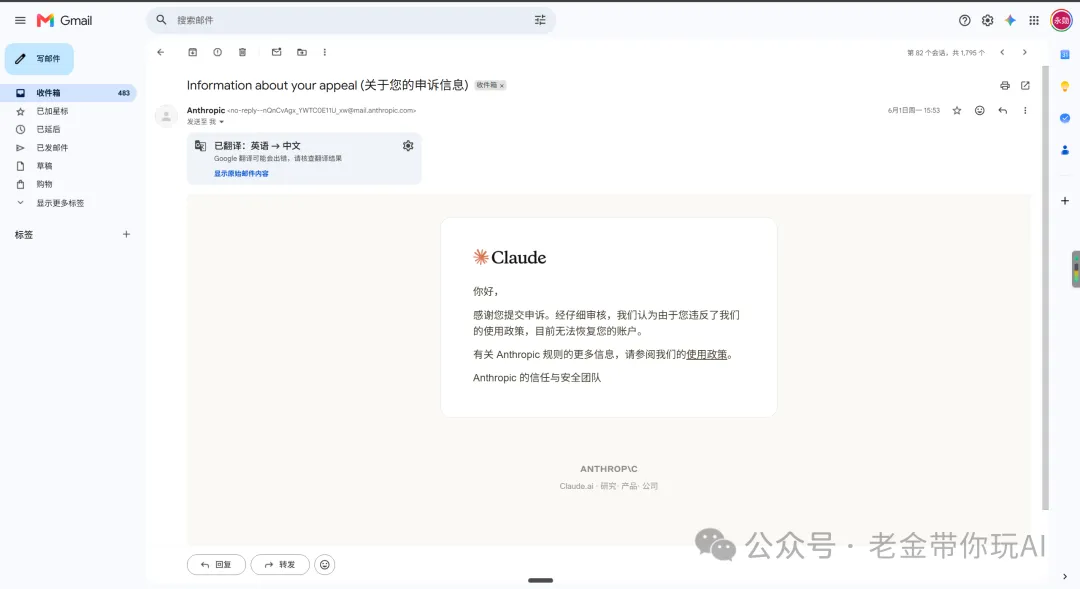Image resolution: width=1080 pixels, height=589 pixels.
Task: Expand recipient details next to 发送至 我
Action: coord(221,122)
